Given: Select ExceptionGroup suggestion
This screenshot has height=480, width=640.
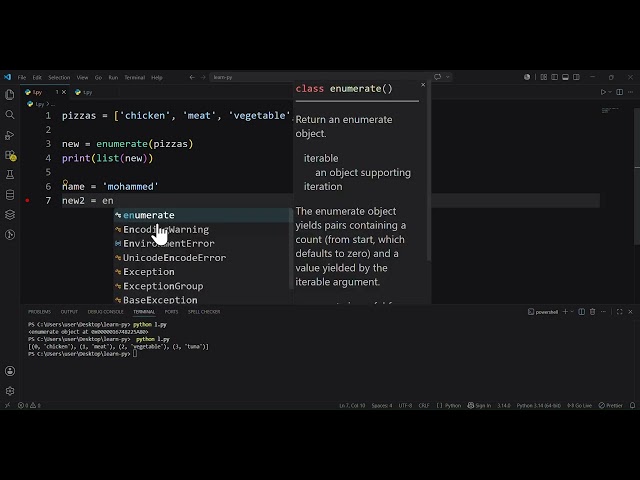Looking at the screenshot, I should (x=202, y=286).
